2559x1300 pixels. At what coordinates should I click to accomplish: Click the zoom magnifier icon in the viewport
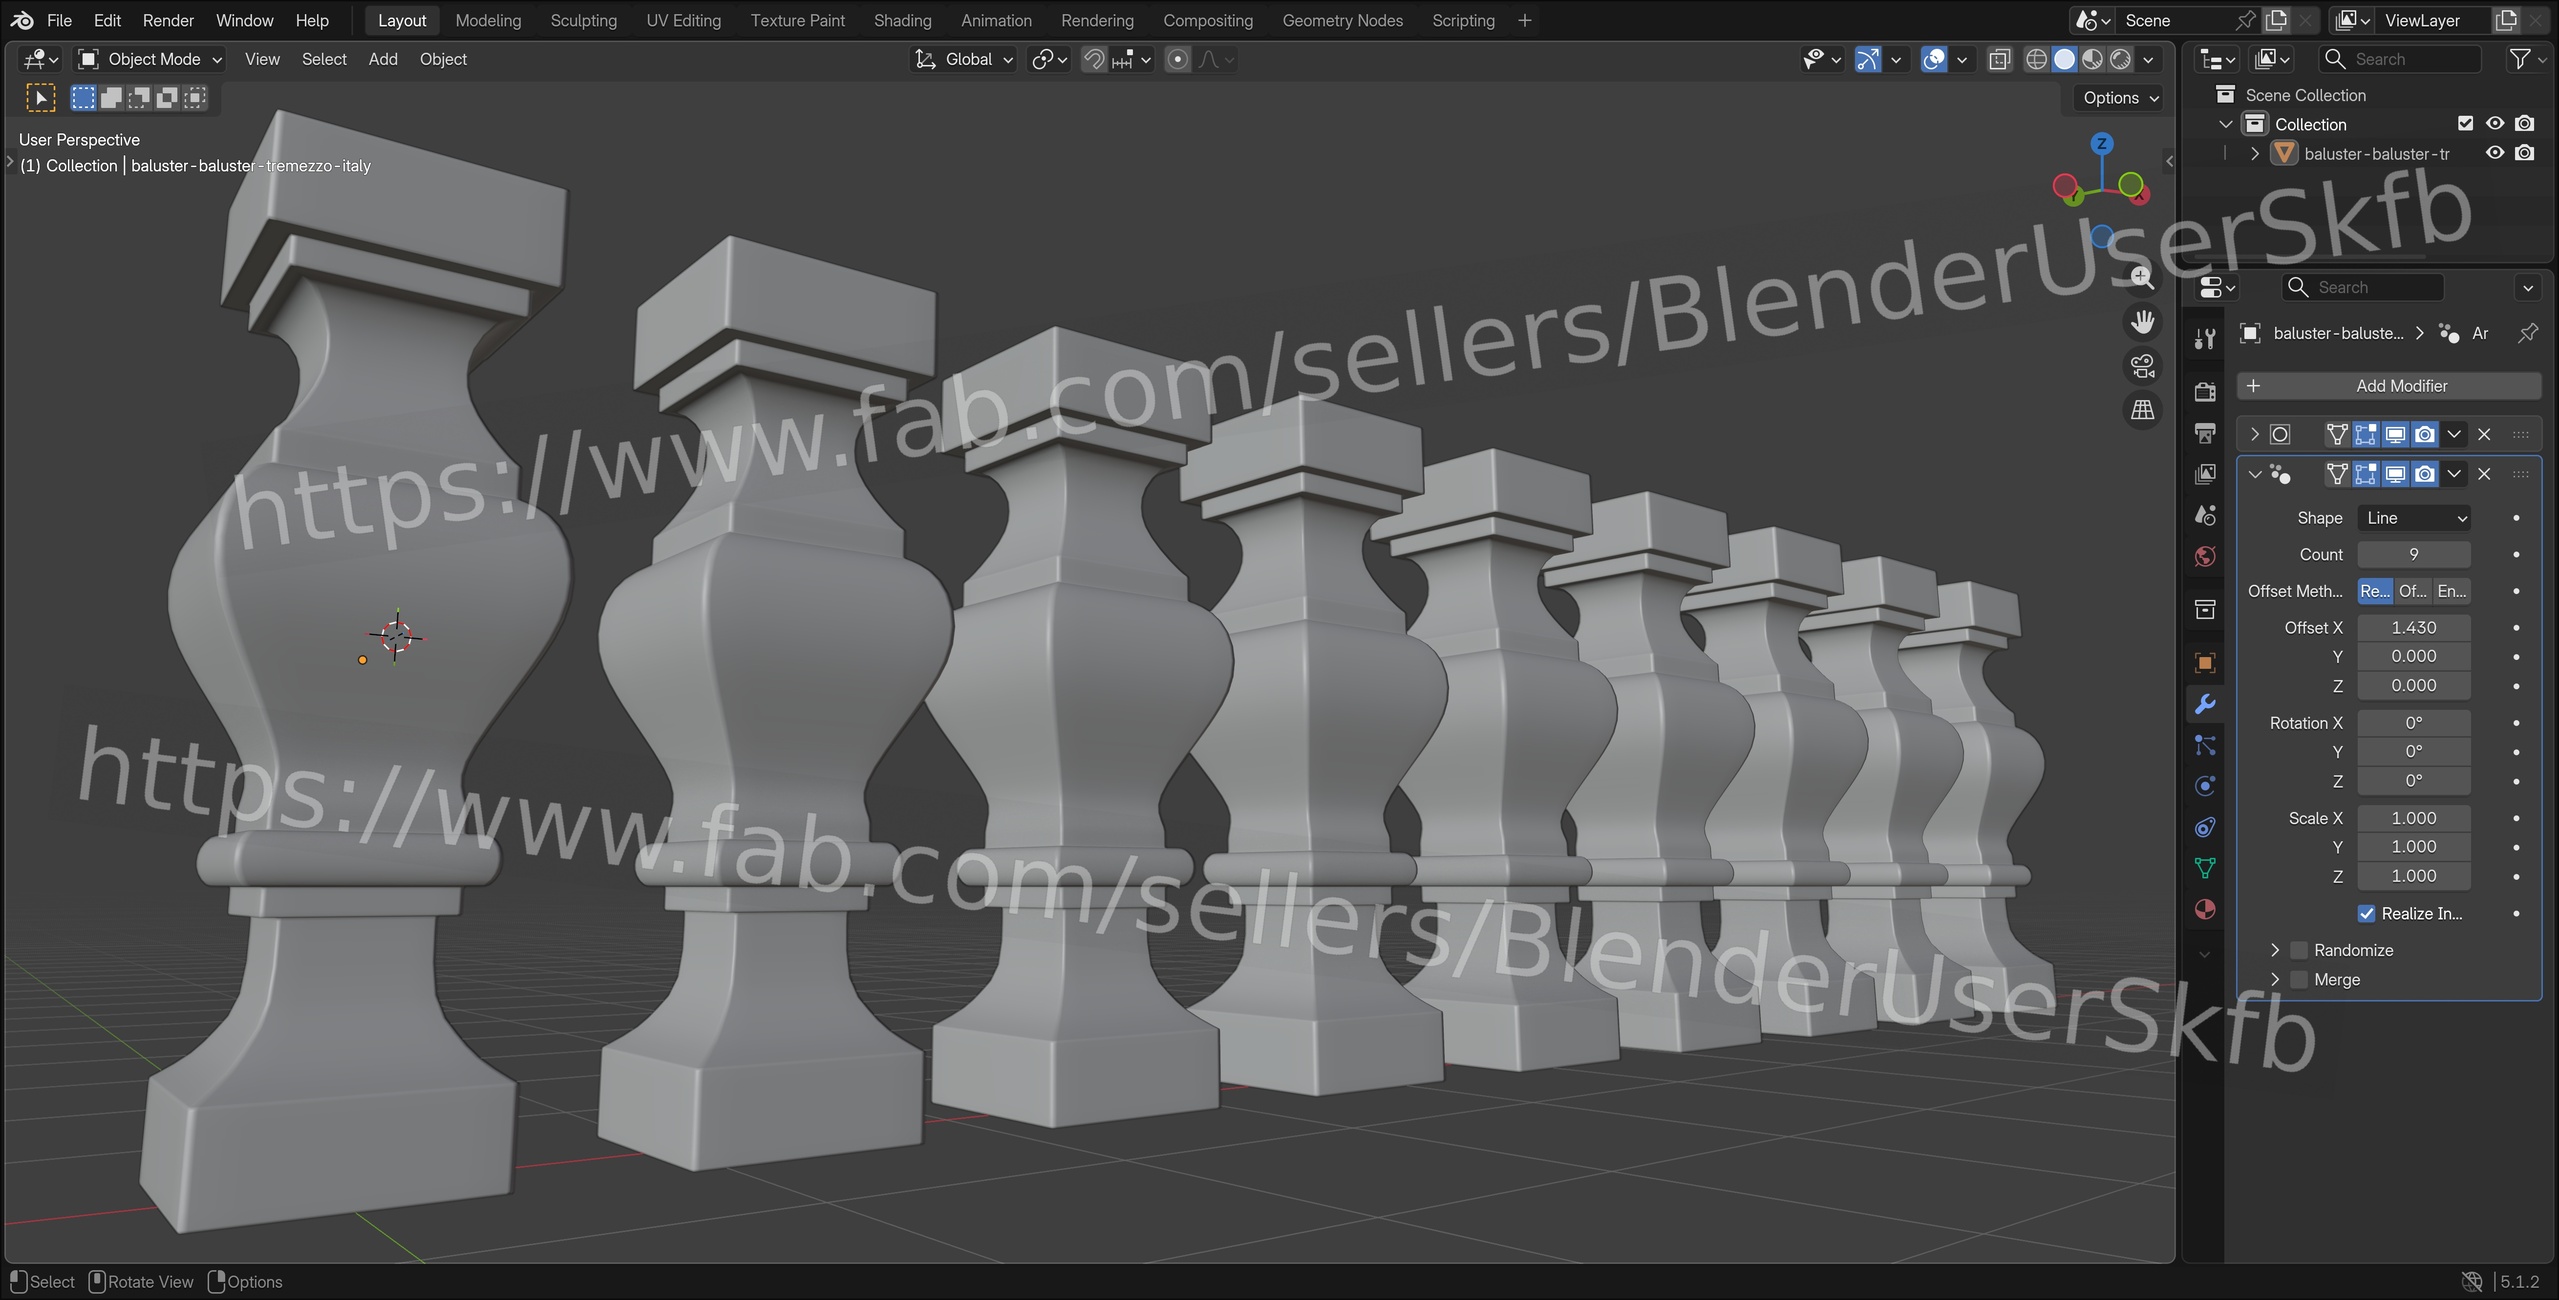point(2141,278)
